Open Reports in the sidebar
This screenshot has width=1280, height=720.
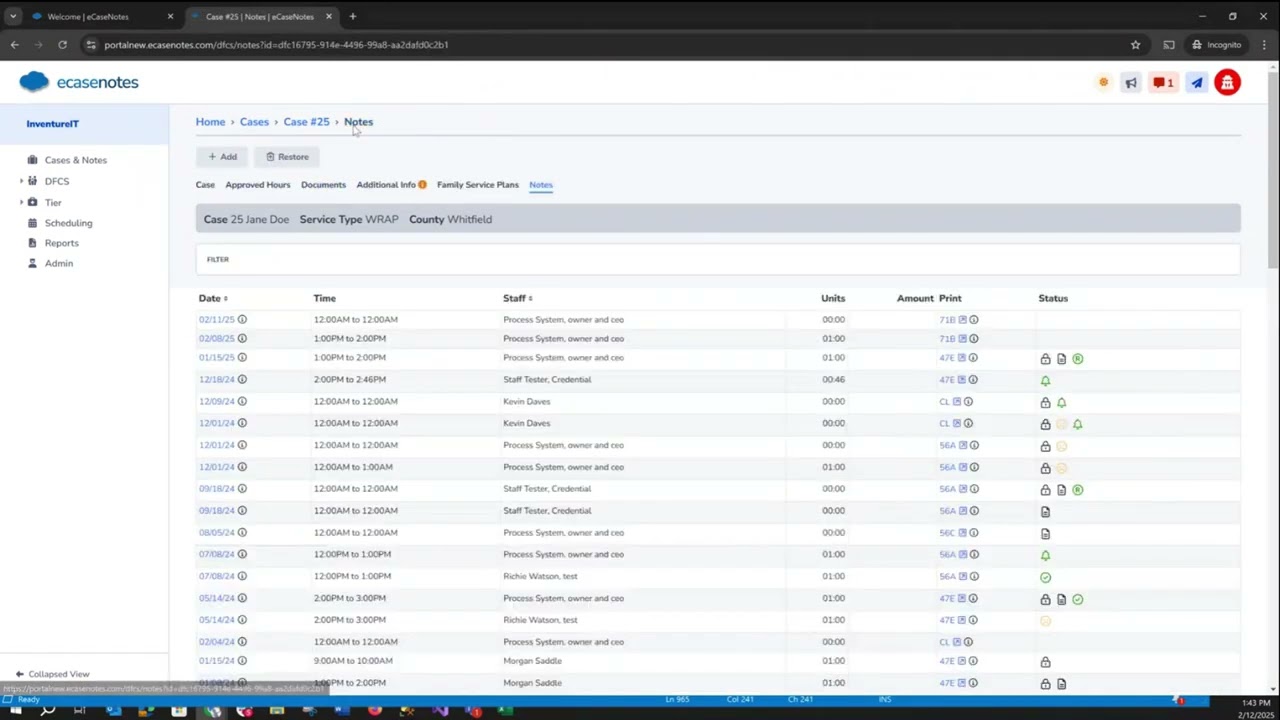61,243
